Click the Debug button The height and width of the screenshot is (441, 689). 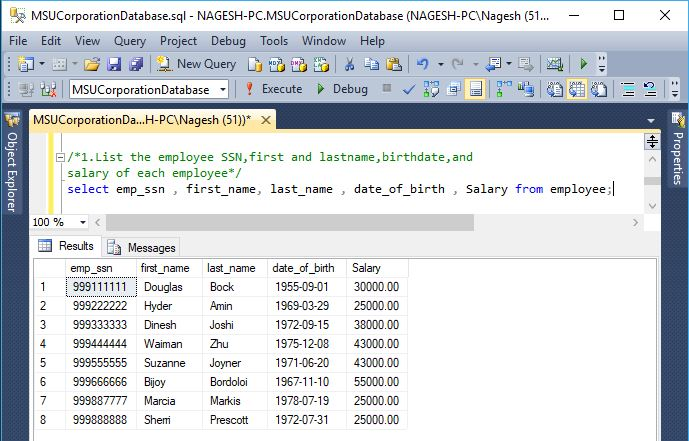(342, 89)
